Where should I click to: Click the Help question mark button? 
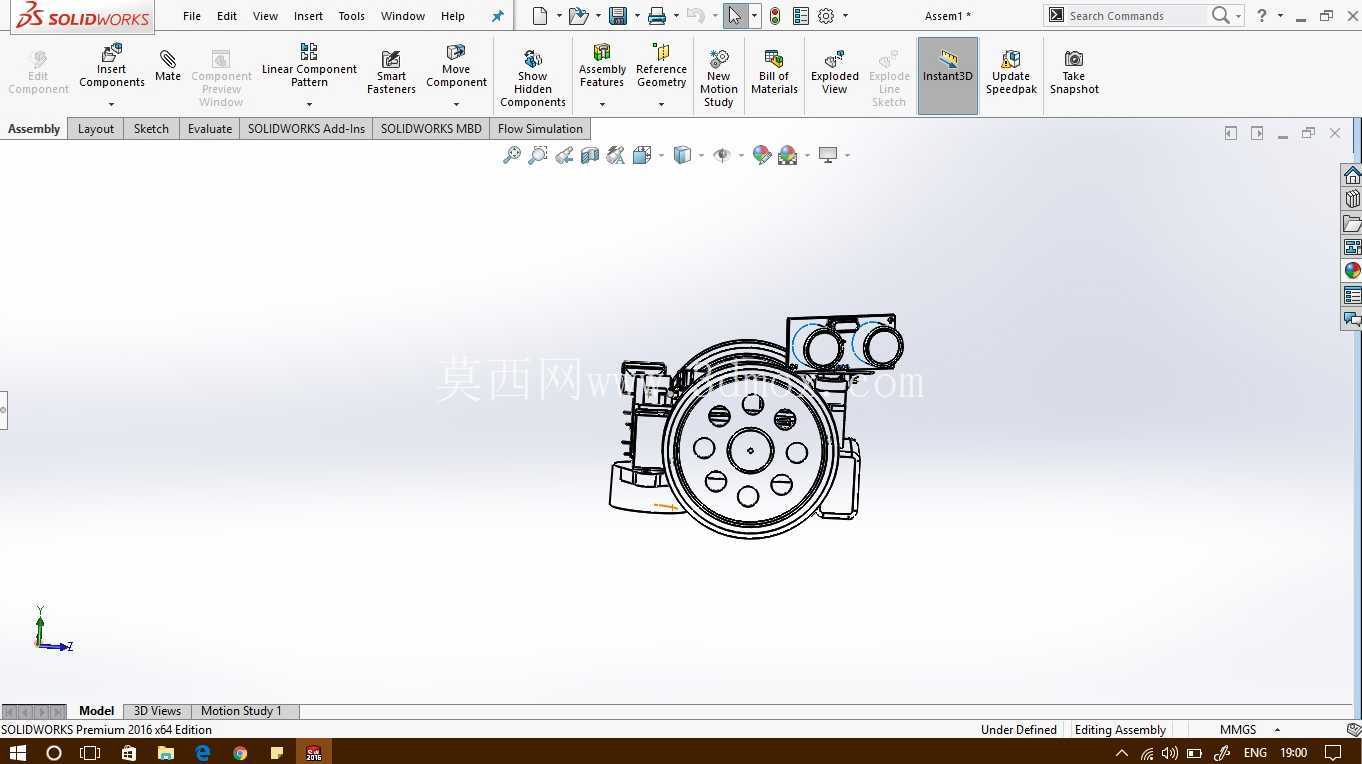click(x=1262, y=16)
